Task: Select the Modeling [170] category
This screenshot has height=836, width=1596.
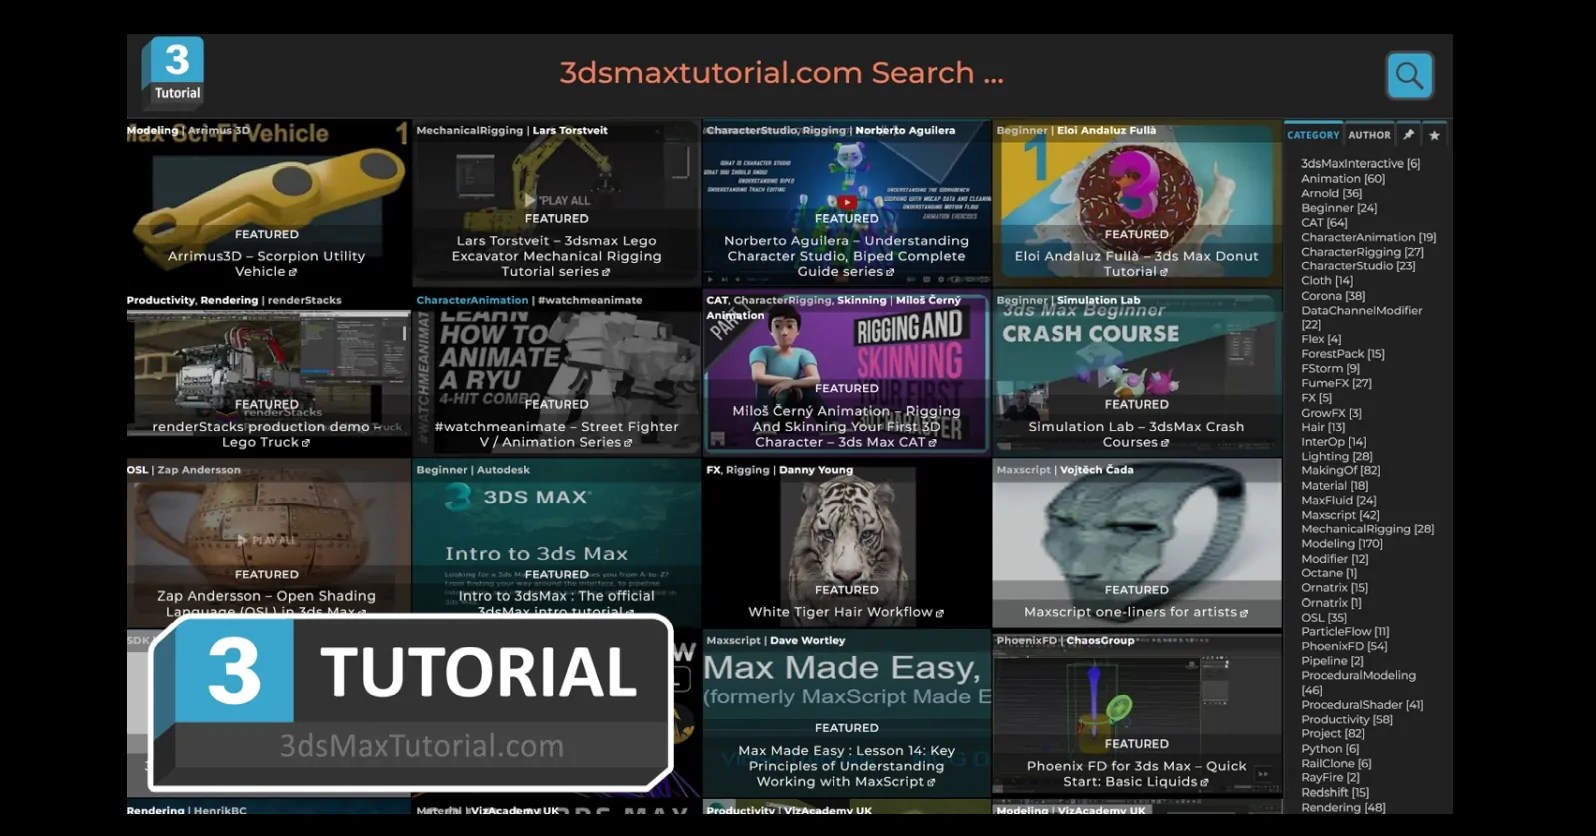Action: coord(1342,544)
